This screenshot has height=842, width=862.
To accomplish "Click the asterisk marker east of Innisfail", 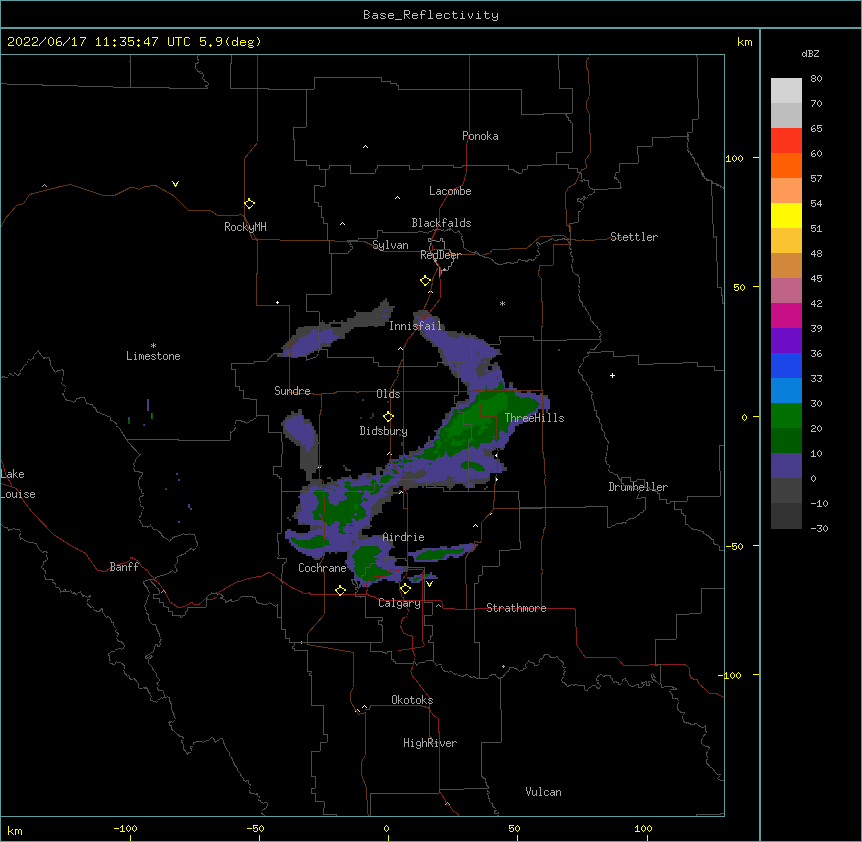I will coord(502,303).
